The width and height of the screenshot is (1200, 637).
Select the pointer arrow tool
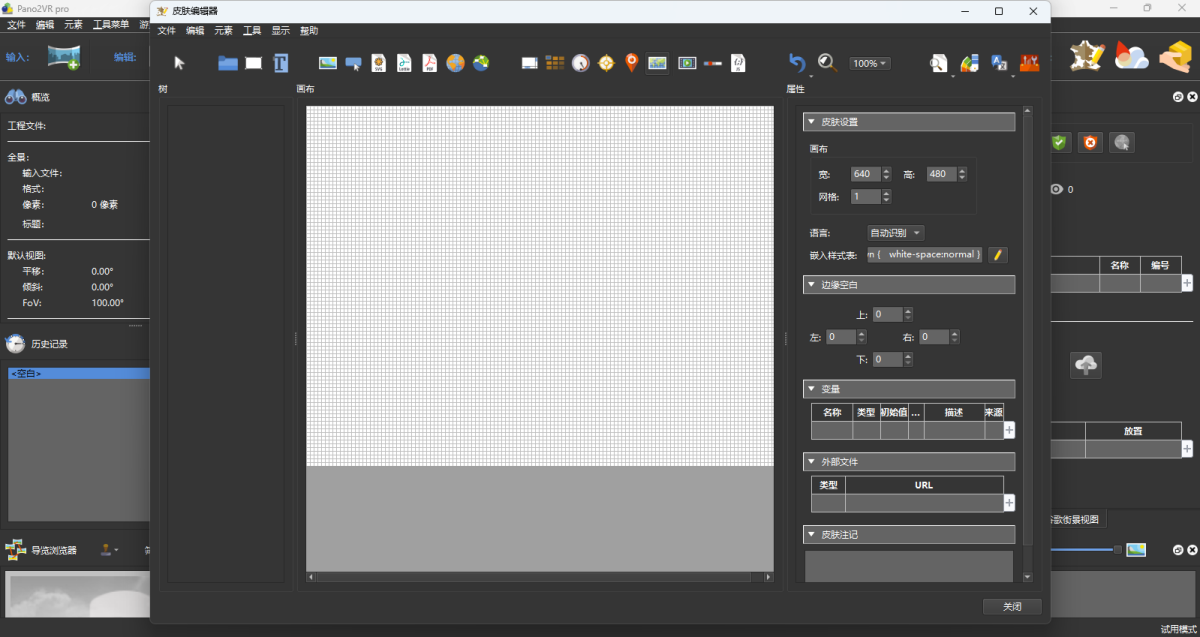pyautogui.click(x=180, y=63)
